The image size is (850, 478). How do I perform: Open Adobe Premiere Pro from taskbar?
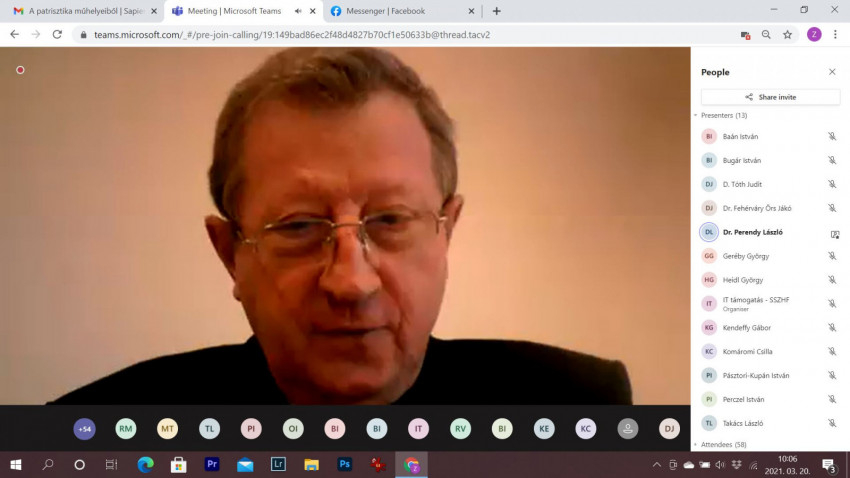coord(212,465)
